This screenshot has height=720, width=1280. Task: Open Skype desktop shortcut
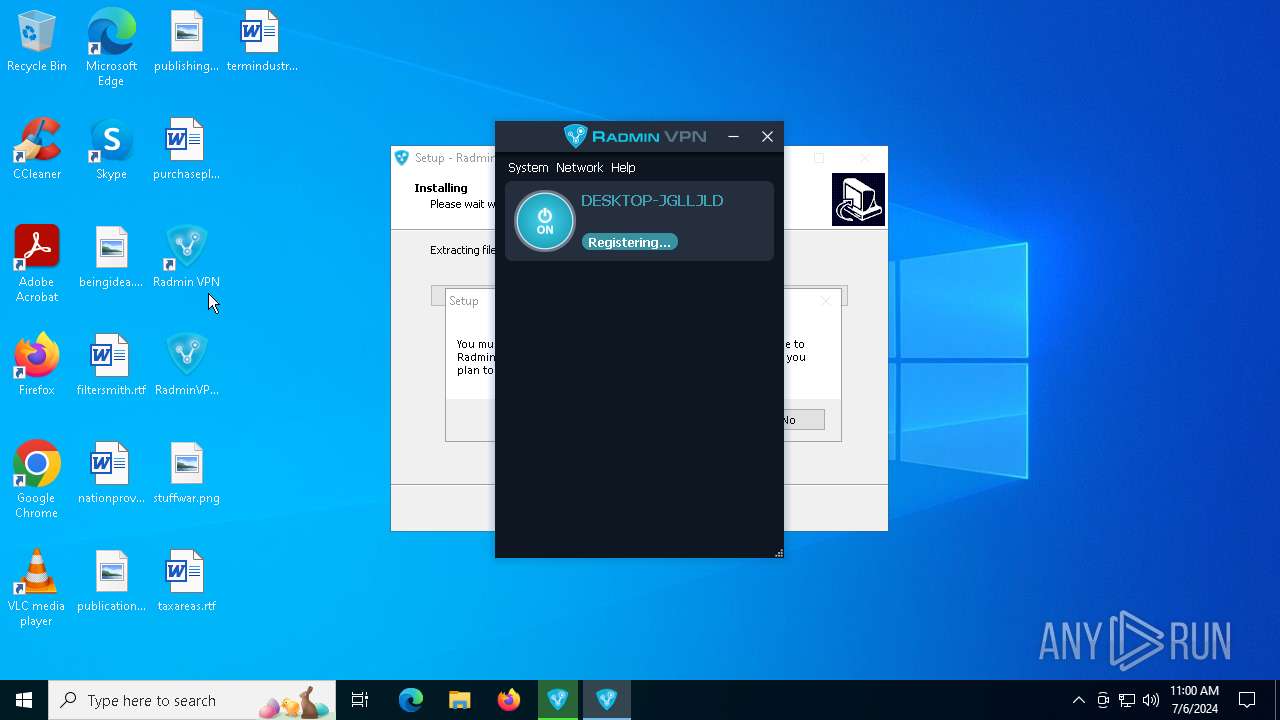(111, 150)
